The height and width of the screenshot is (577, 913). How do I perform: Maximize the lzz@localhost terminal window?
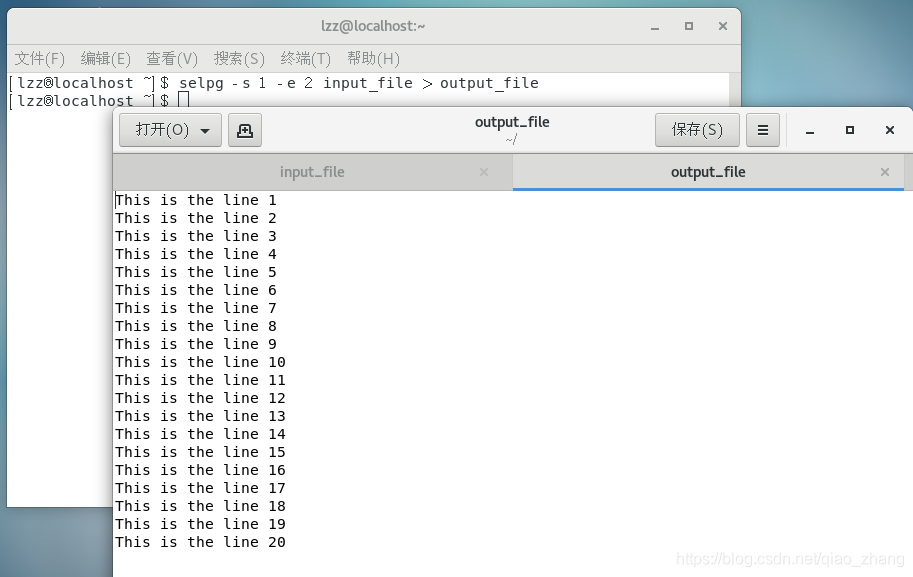[x=689, y=26]
